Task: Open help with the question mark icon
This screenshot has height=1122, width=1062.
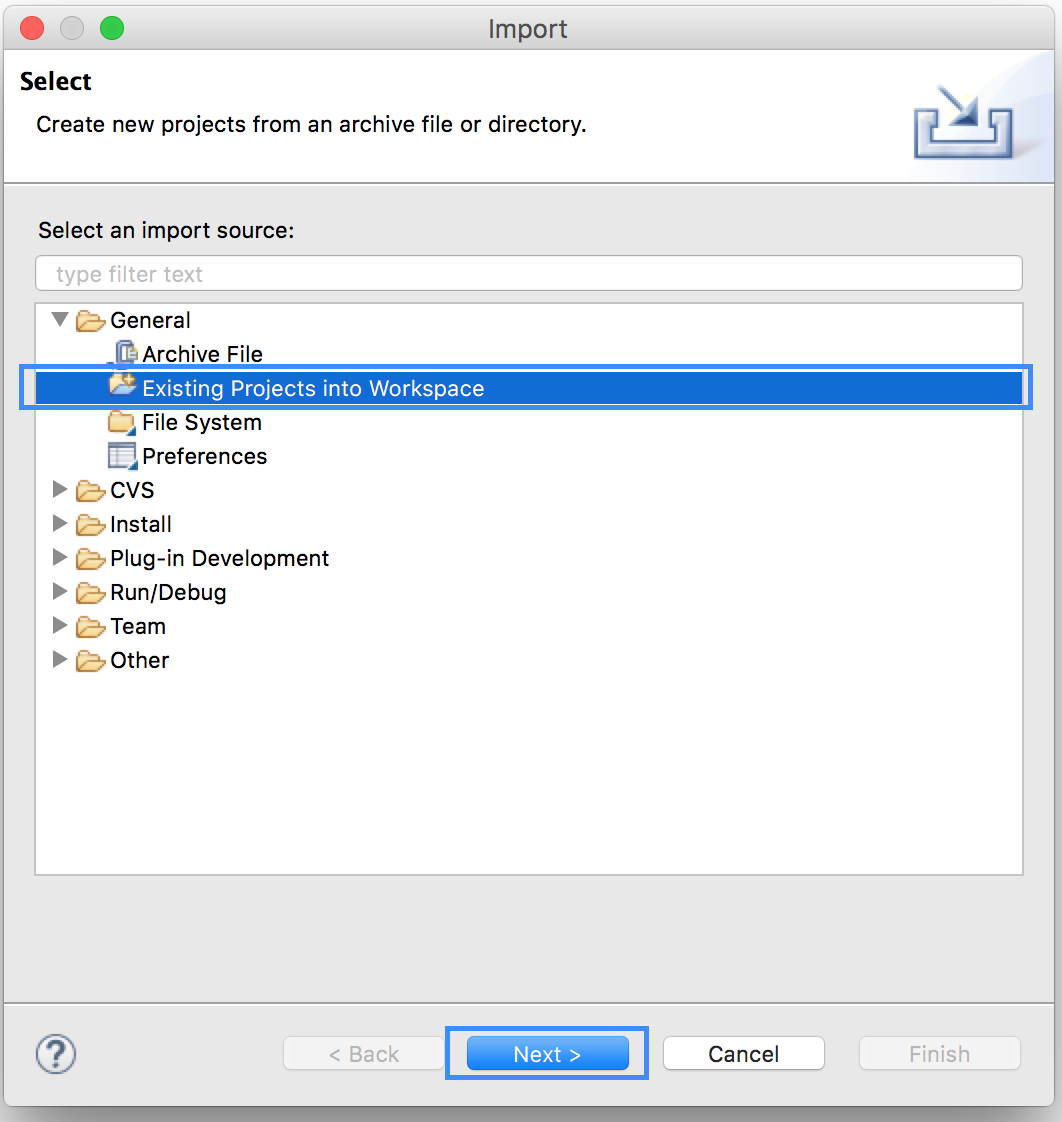Action: [56, 1054]
